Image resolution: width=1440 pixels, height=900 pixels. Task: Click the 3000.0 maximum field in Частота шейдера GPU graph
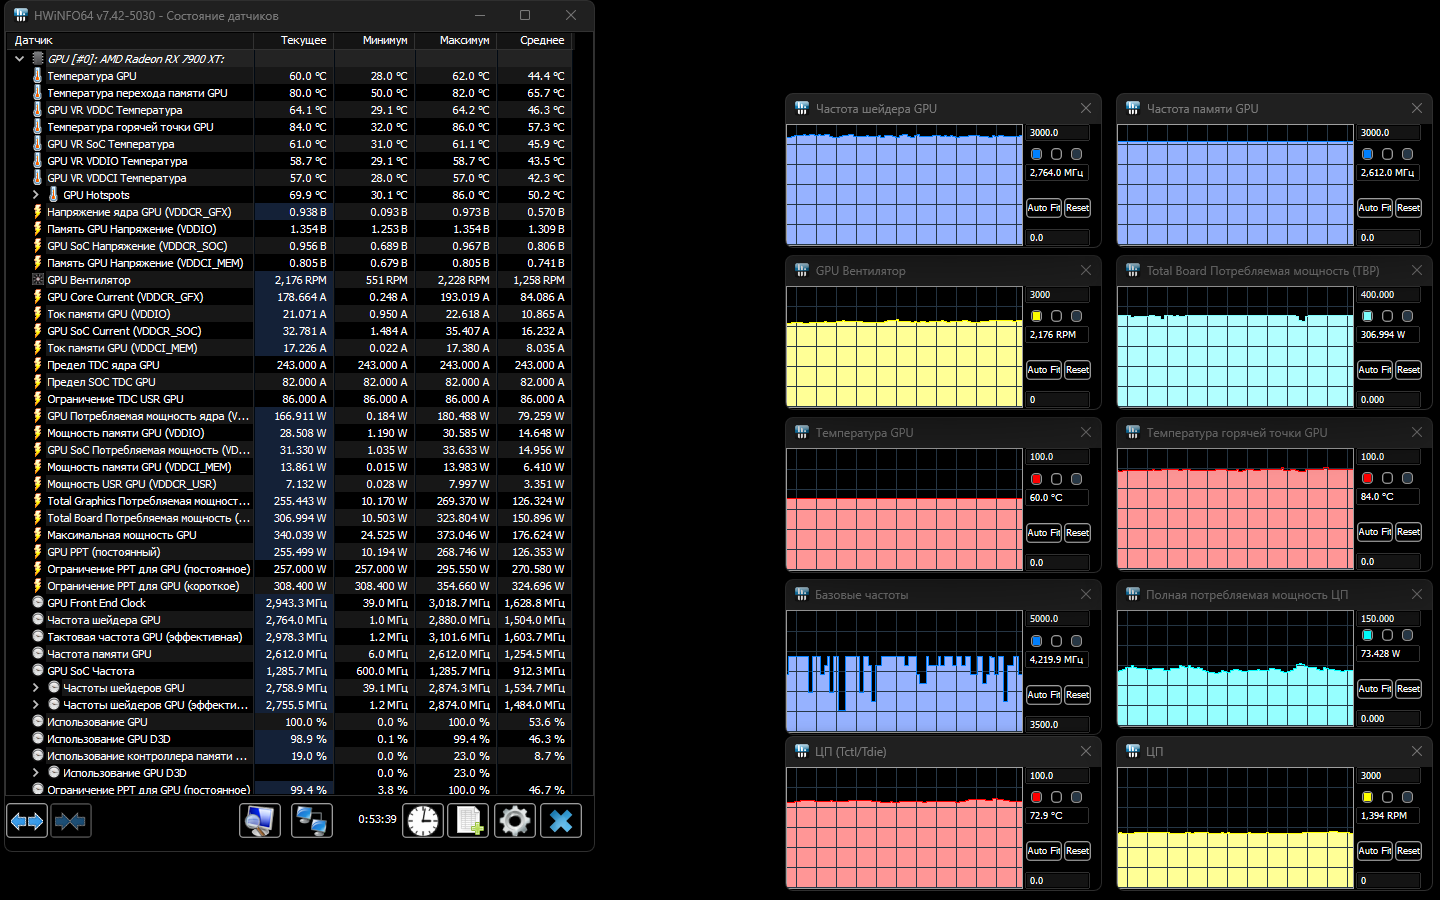[1058, 132]
